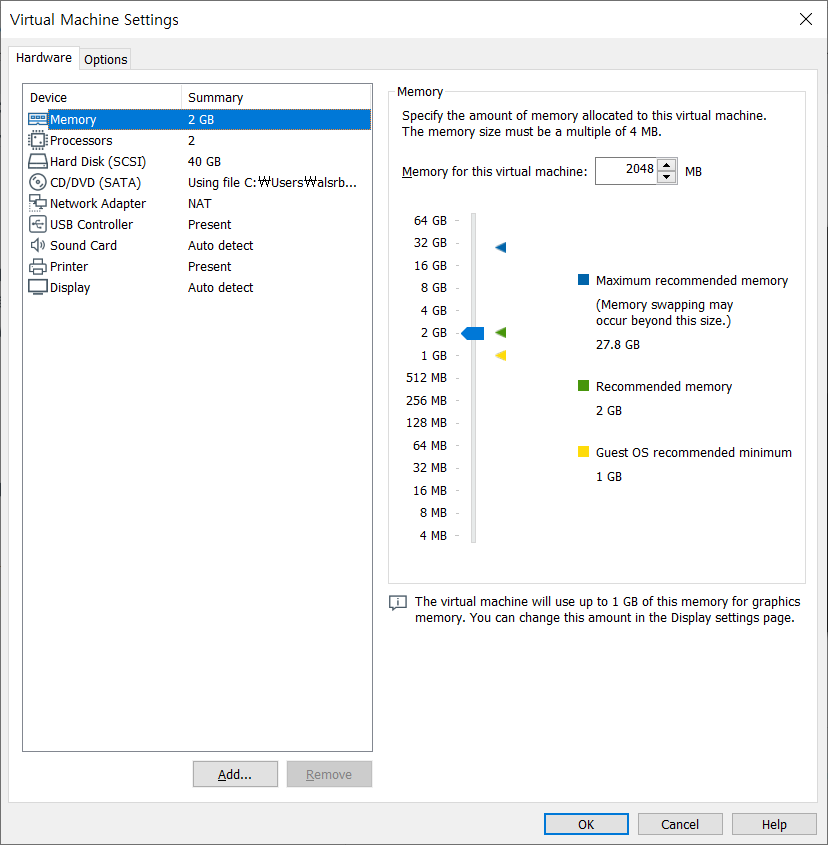This screenshot has height=845, width=828.
Task: Click the slider track at 256 MB level
Action: (x=473, y=400)
